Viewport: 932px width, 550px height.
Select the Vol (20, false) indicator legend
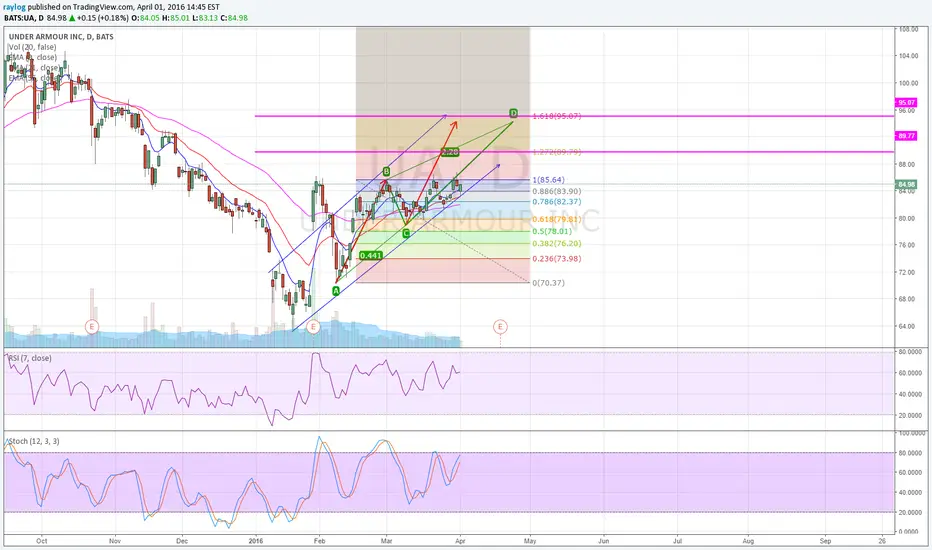(x=32, y=47)
